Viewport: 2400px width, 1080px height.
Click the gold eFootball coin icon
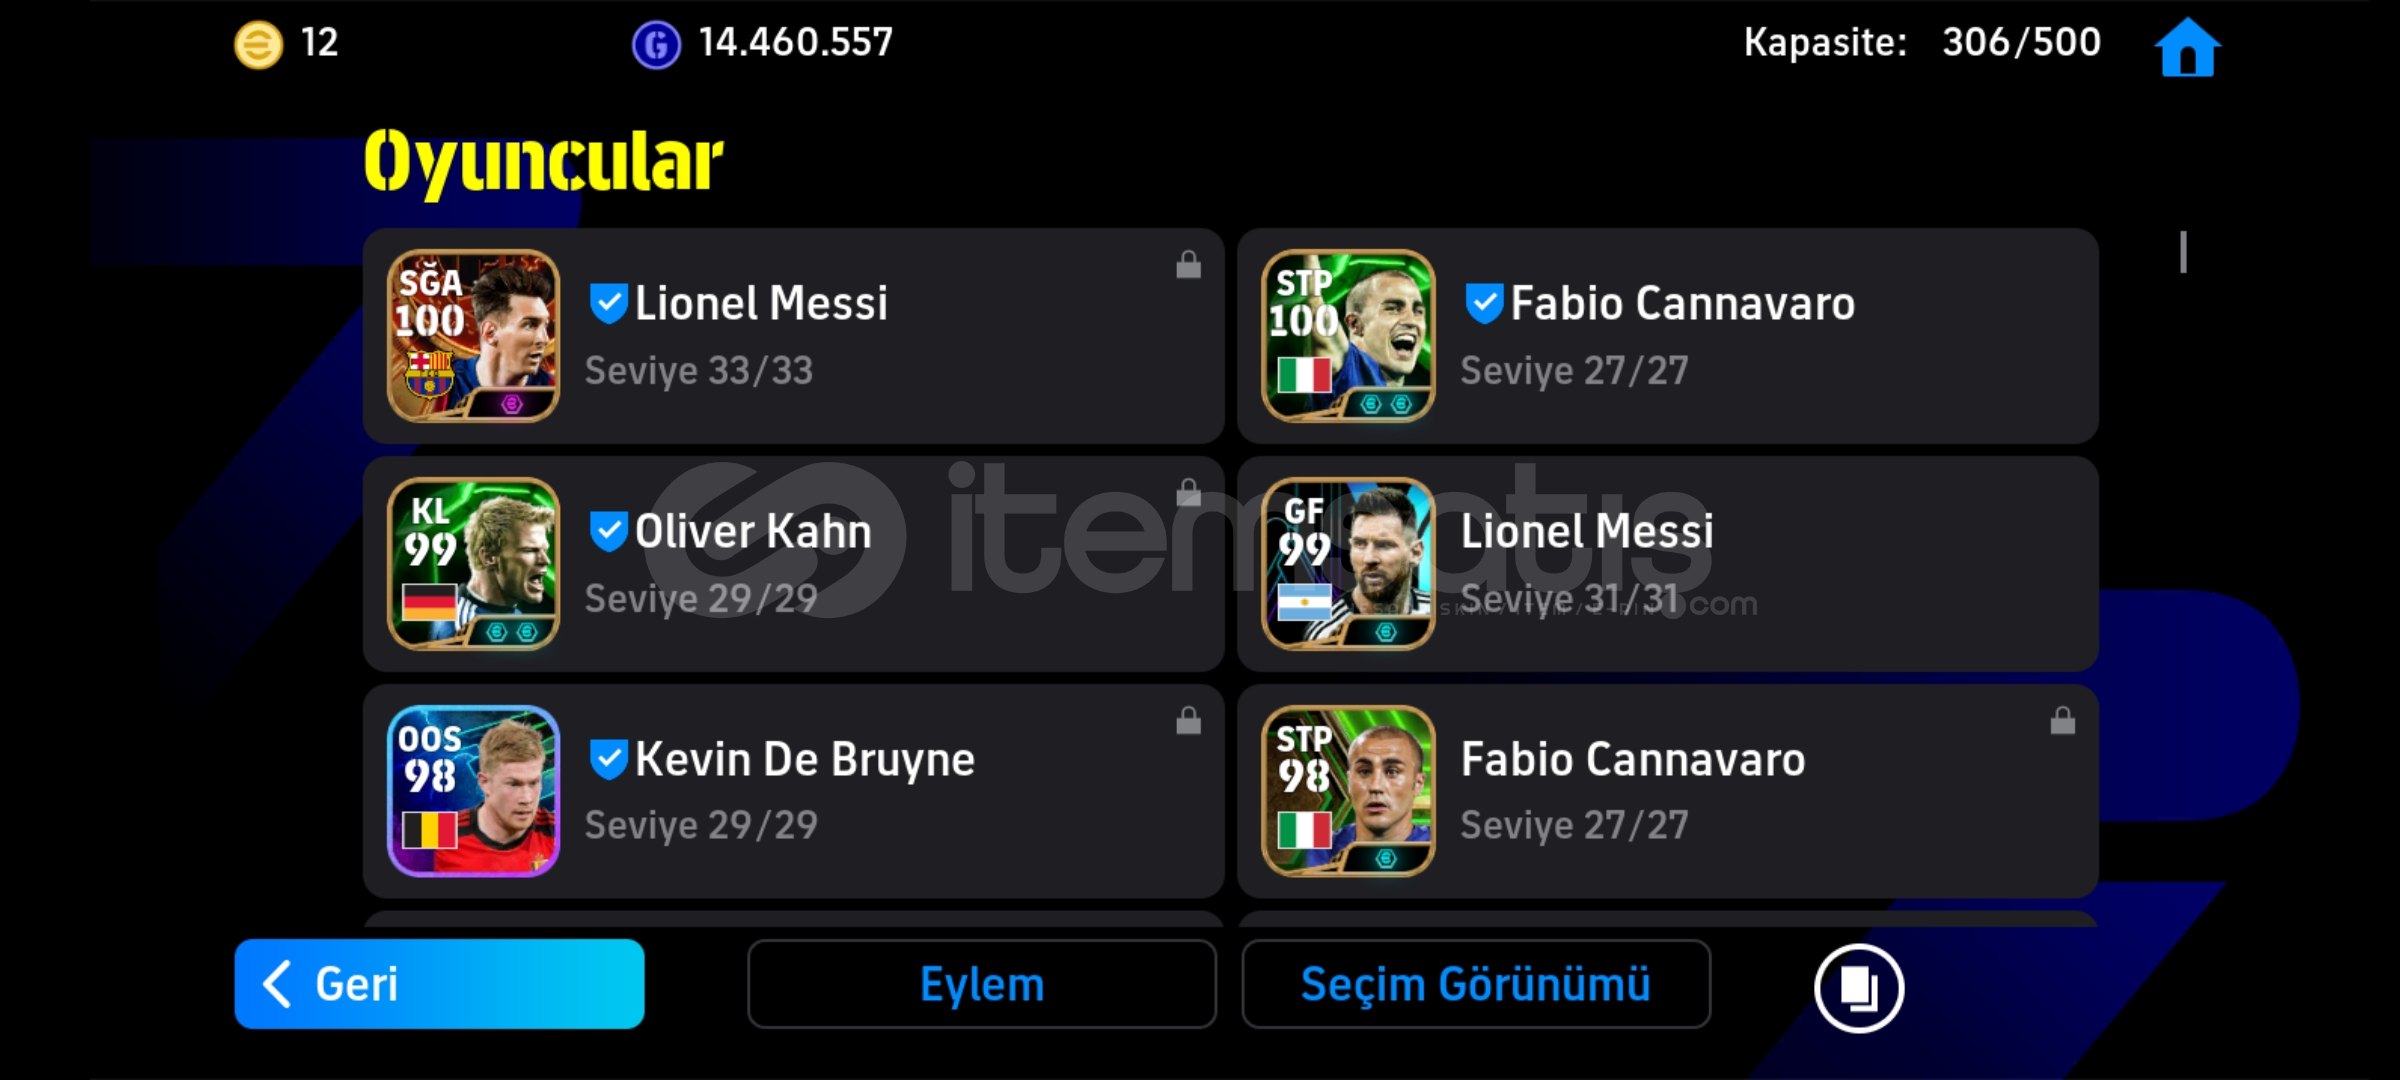(258, 45)
